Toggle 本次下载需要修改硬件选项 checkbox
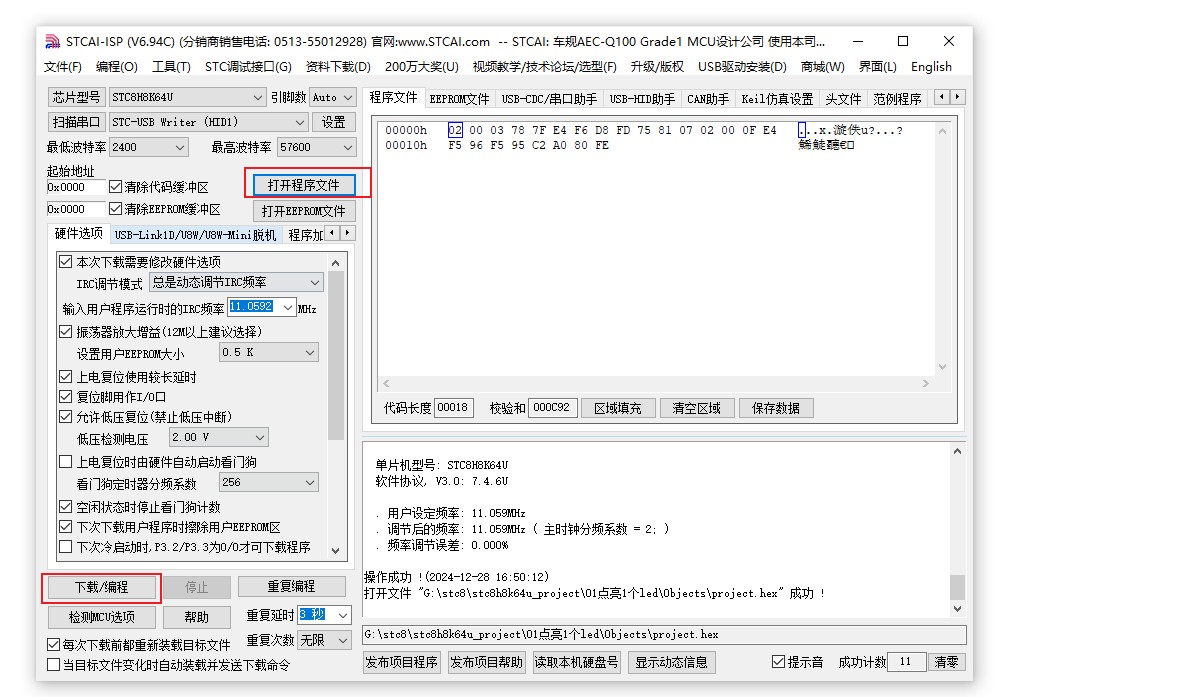 coord(66,262)
